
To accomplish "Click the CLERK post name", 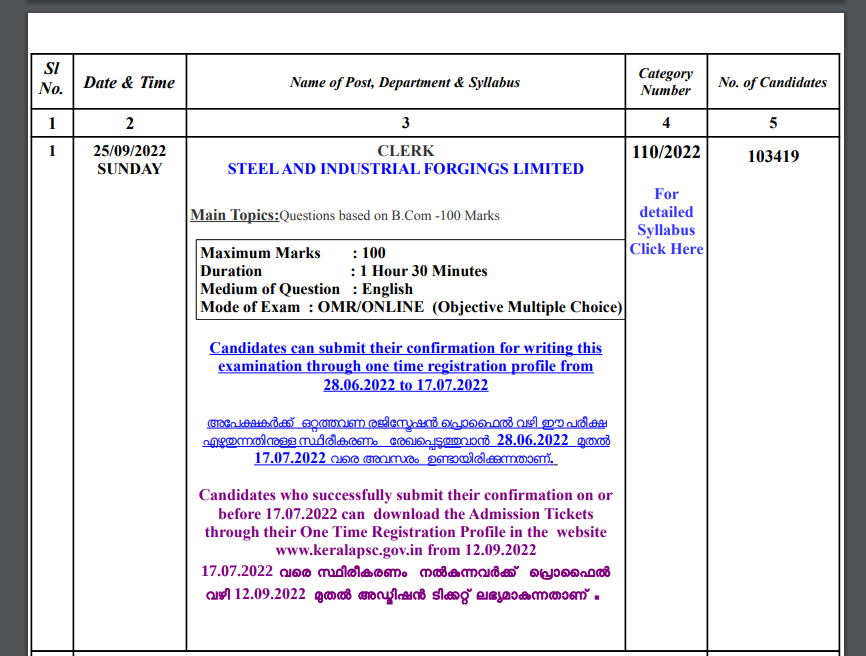I will (405, 151).
